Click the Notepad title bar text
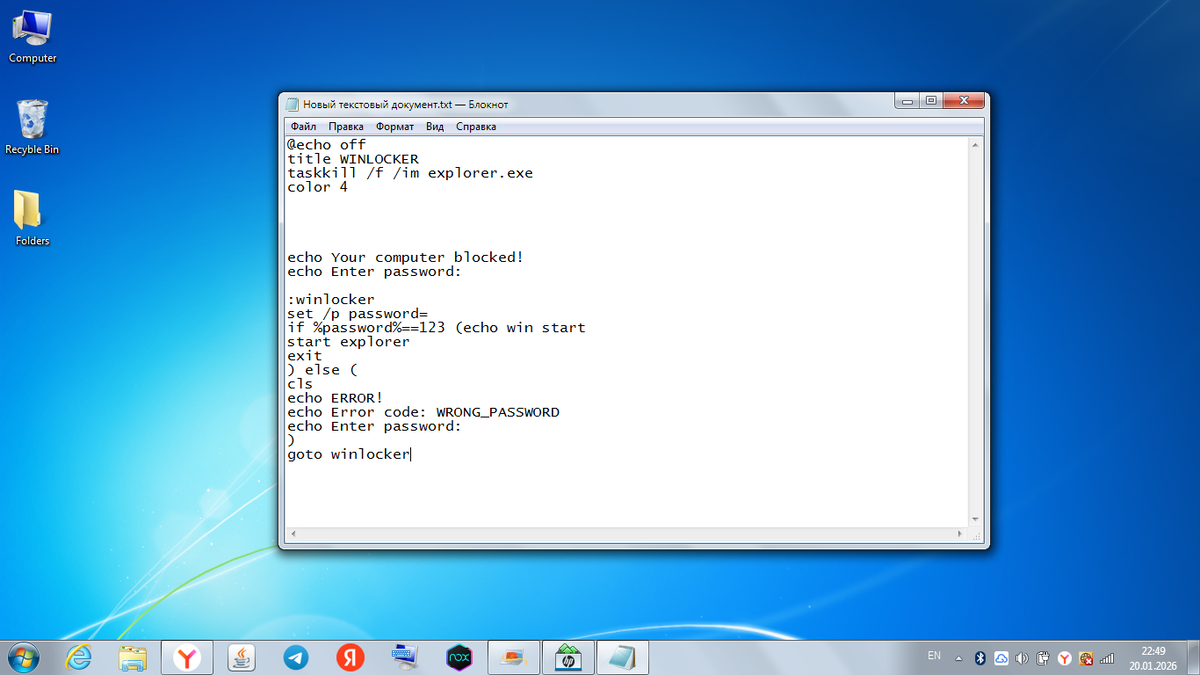Viewport: 1200px width, 675px height. (x=406, y=104)
